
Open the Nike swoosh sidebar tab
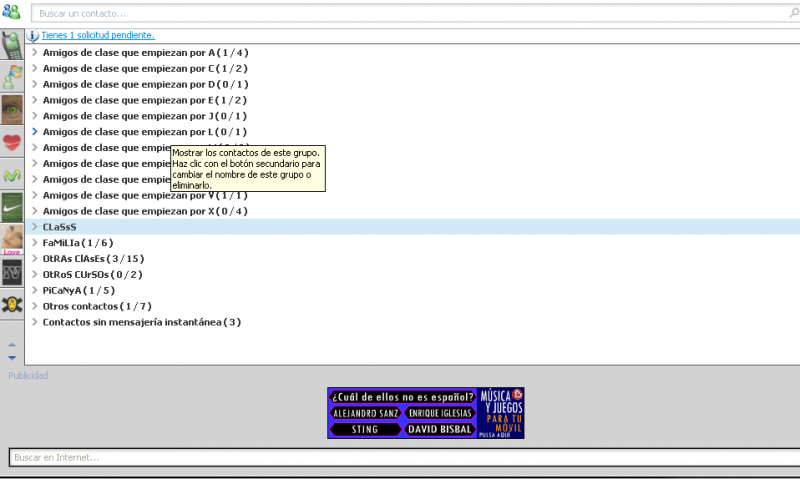pos(12,207)
